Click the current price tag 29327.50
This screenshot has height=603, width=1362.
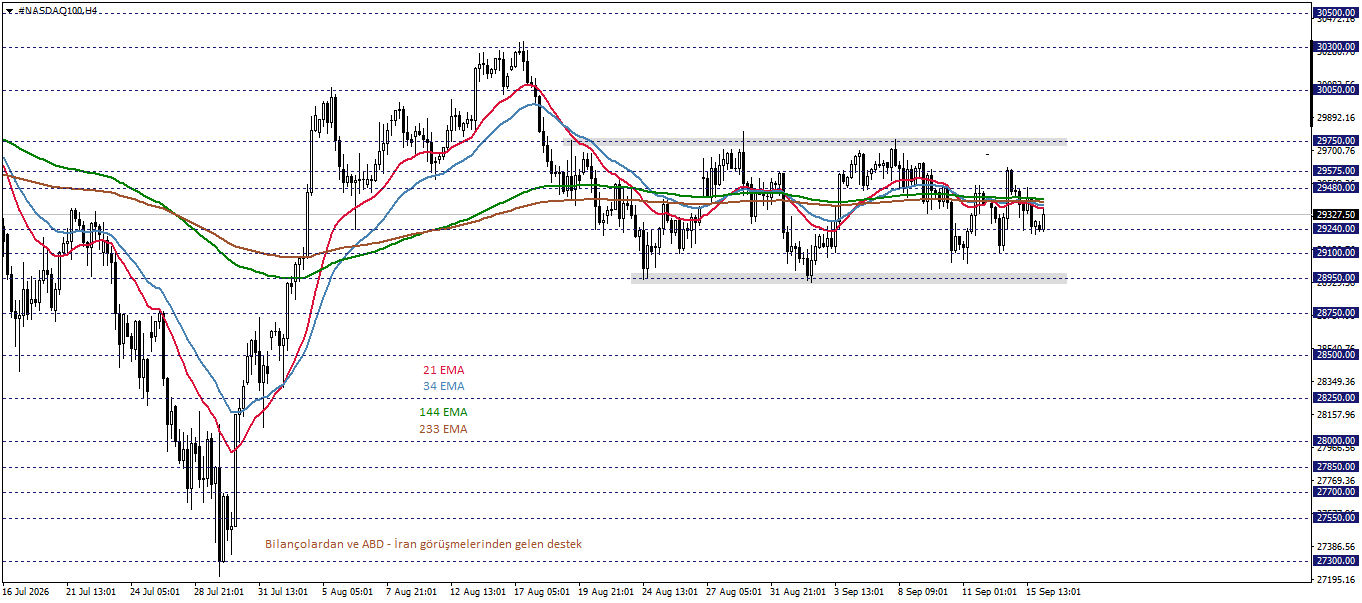tap(1336, 214)
